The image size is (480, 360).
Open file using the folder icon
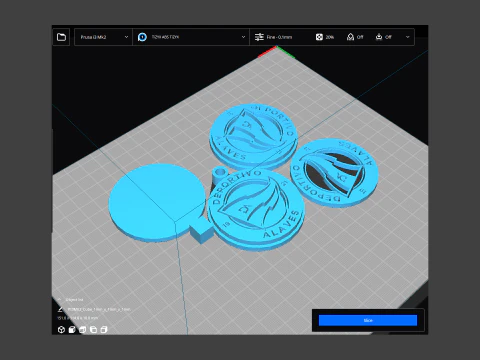61,37
